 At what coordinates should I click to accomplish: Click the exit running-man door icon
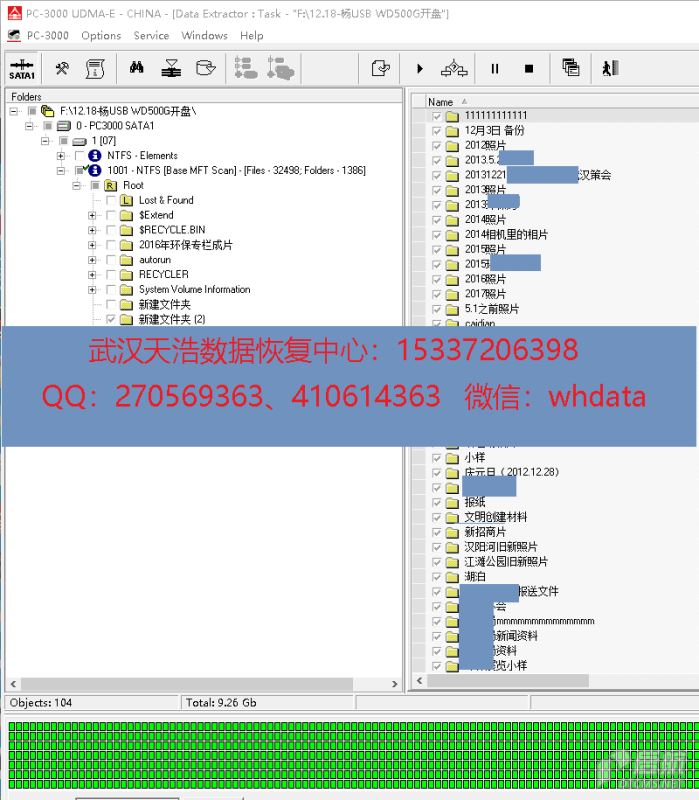click(x=610, y=68)
